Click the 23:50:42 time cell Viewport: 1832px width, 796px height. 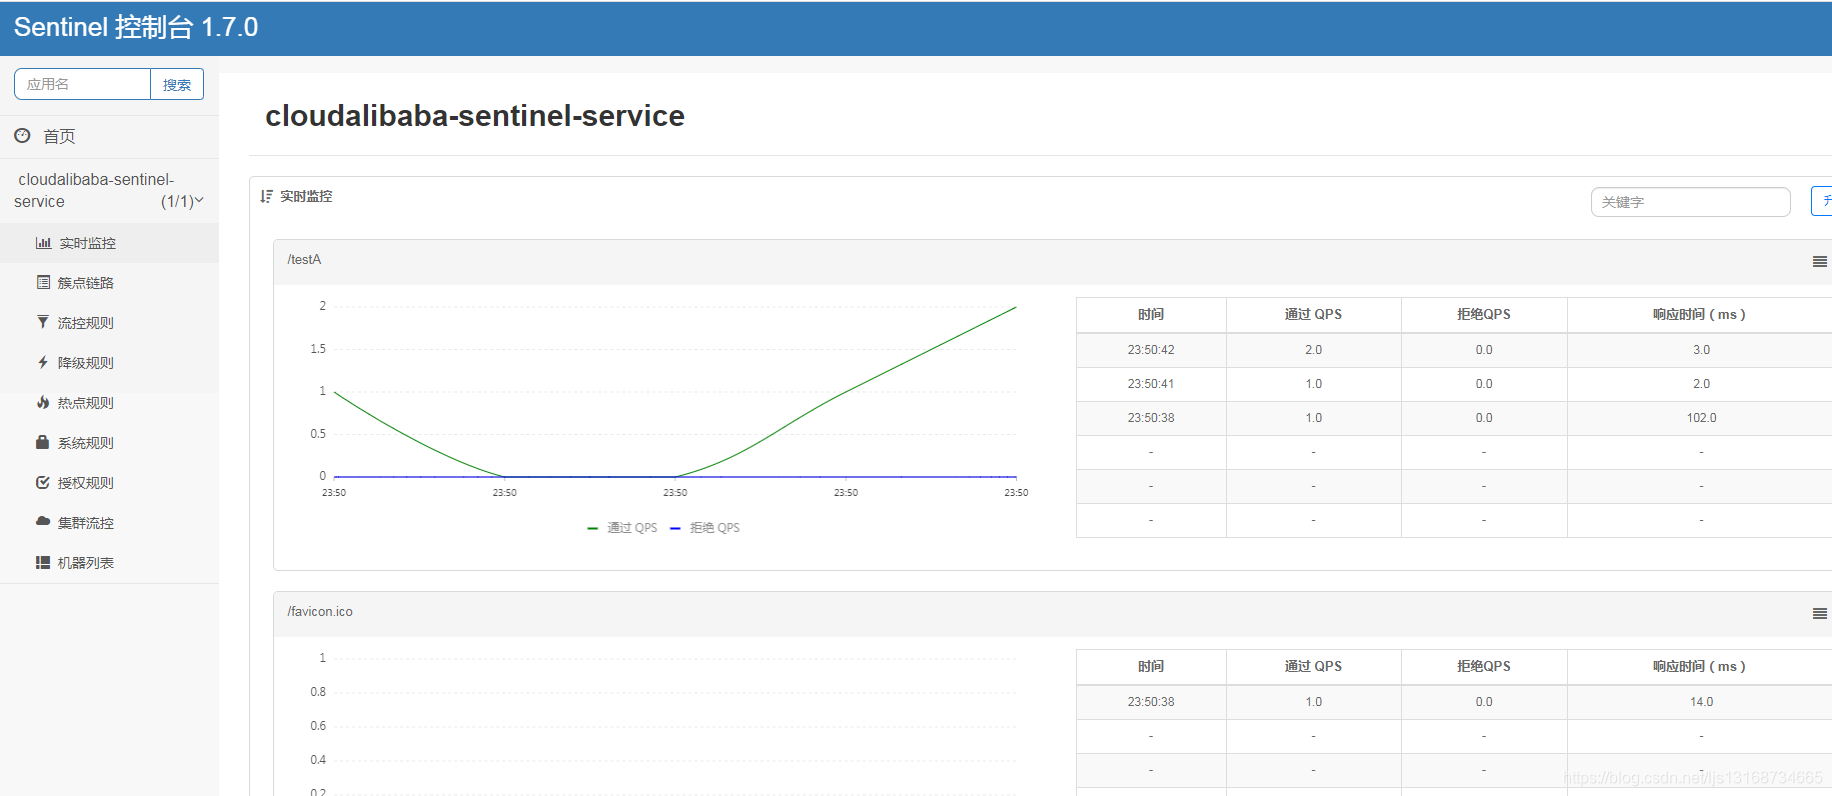click(1151, 350)
